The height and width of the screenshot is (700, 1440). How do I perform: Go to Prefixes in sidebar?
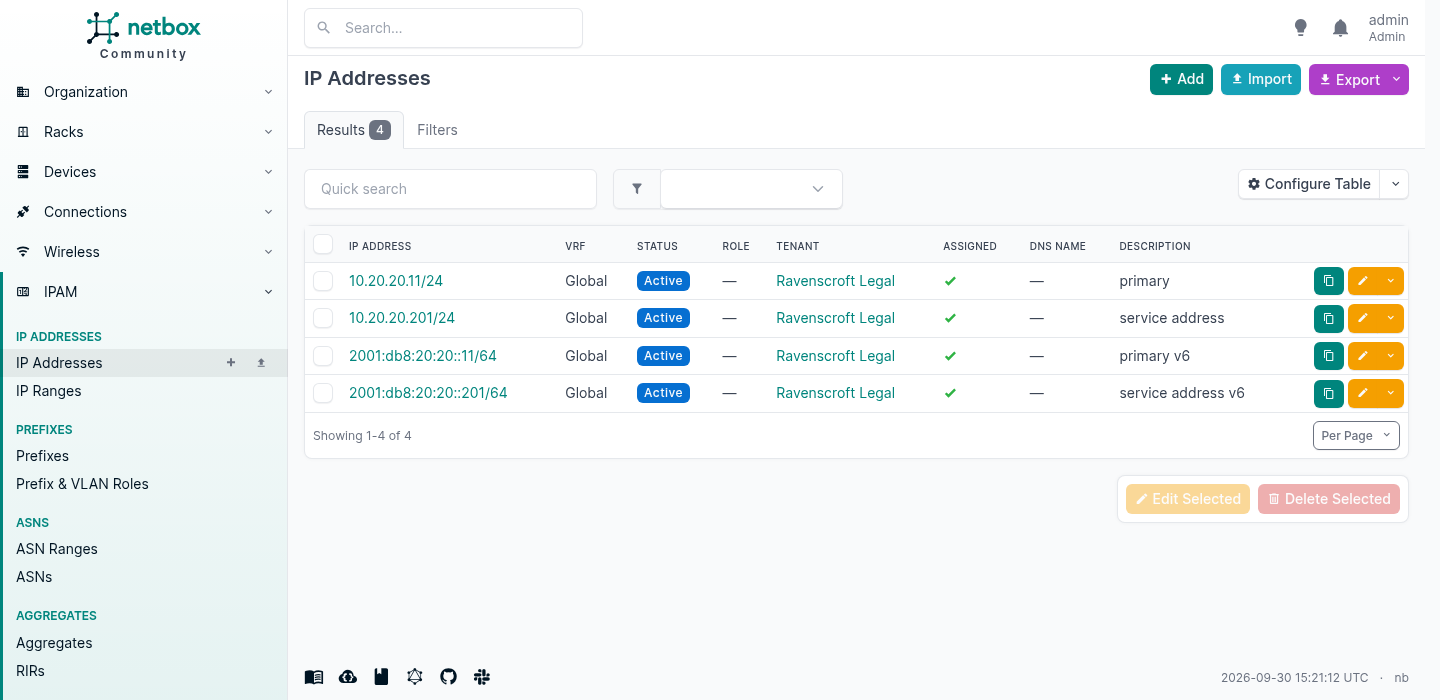[x=43, y=456]
